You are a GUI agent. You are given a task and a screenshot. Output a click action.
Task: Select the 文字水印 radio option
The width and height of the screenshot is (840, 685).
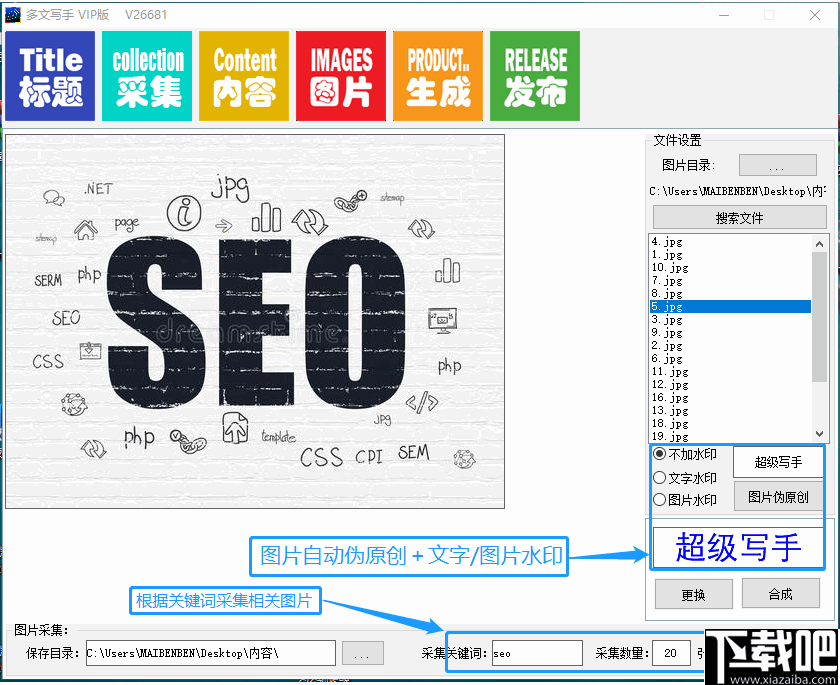tap(684, 477)
